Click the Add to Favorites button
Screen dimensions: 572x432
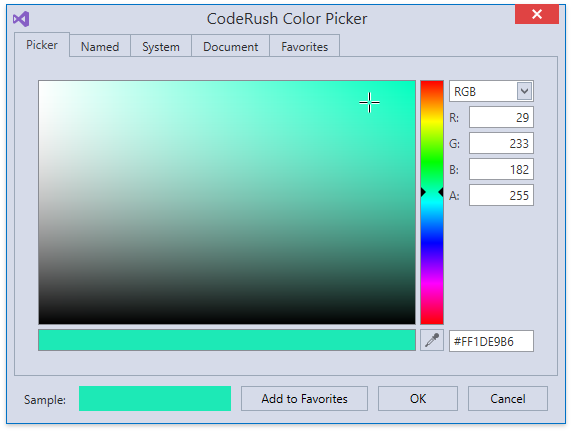[x=304, y=399]
